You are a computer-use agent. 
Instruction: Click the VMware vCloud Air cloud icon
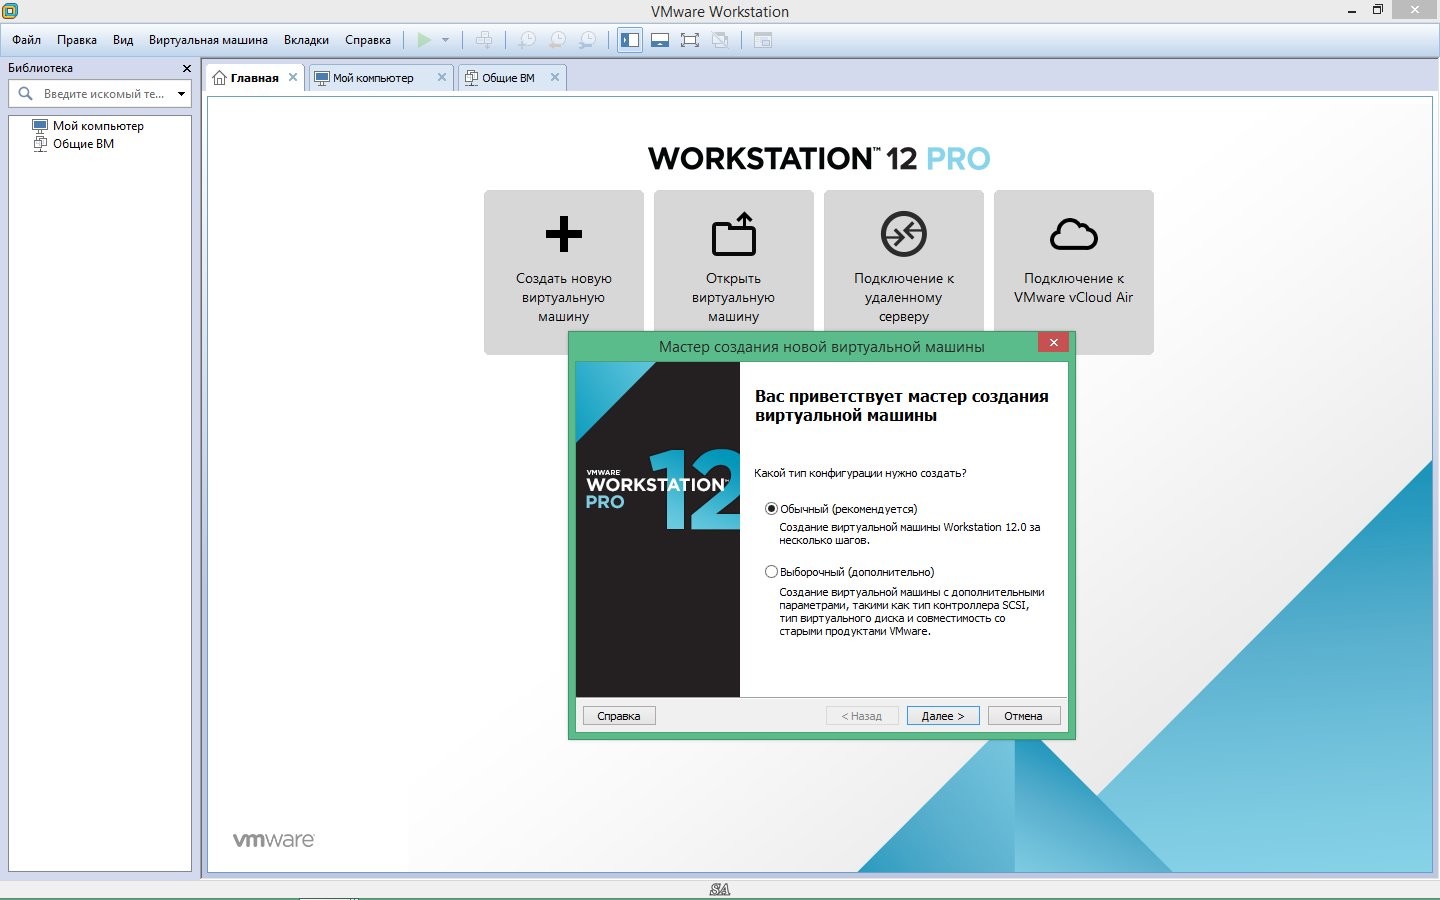point(1073,234)
